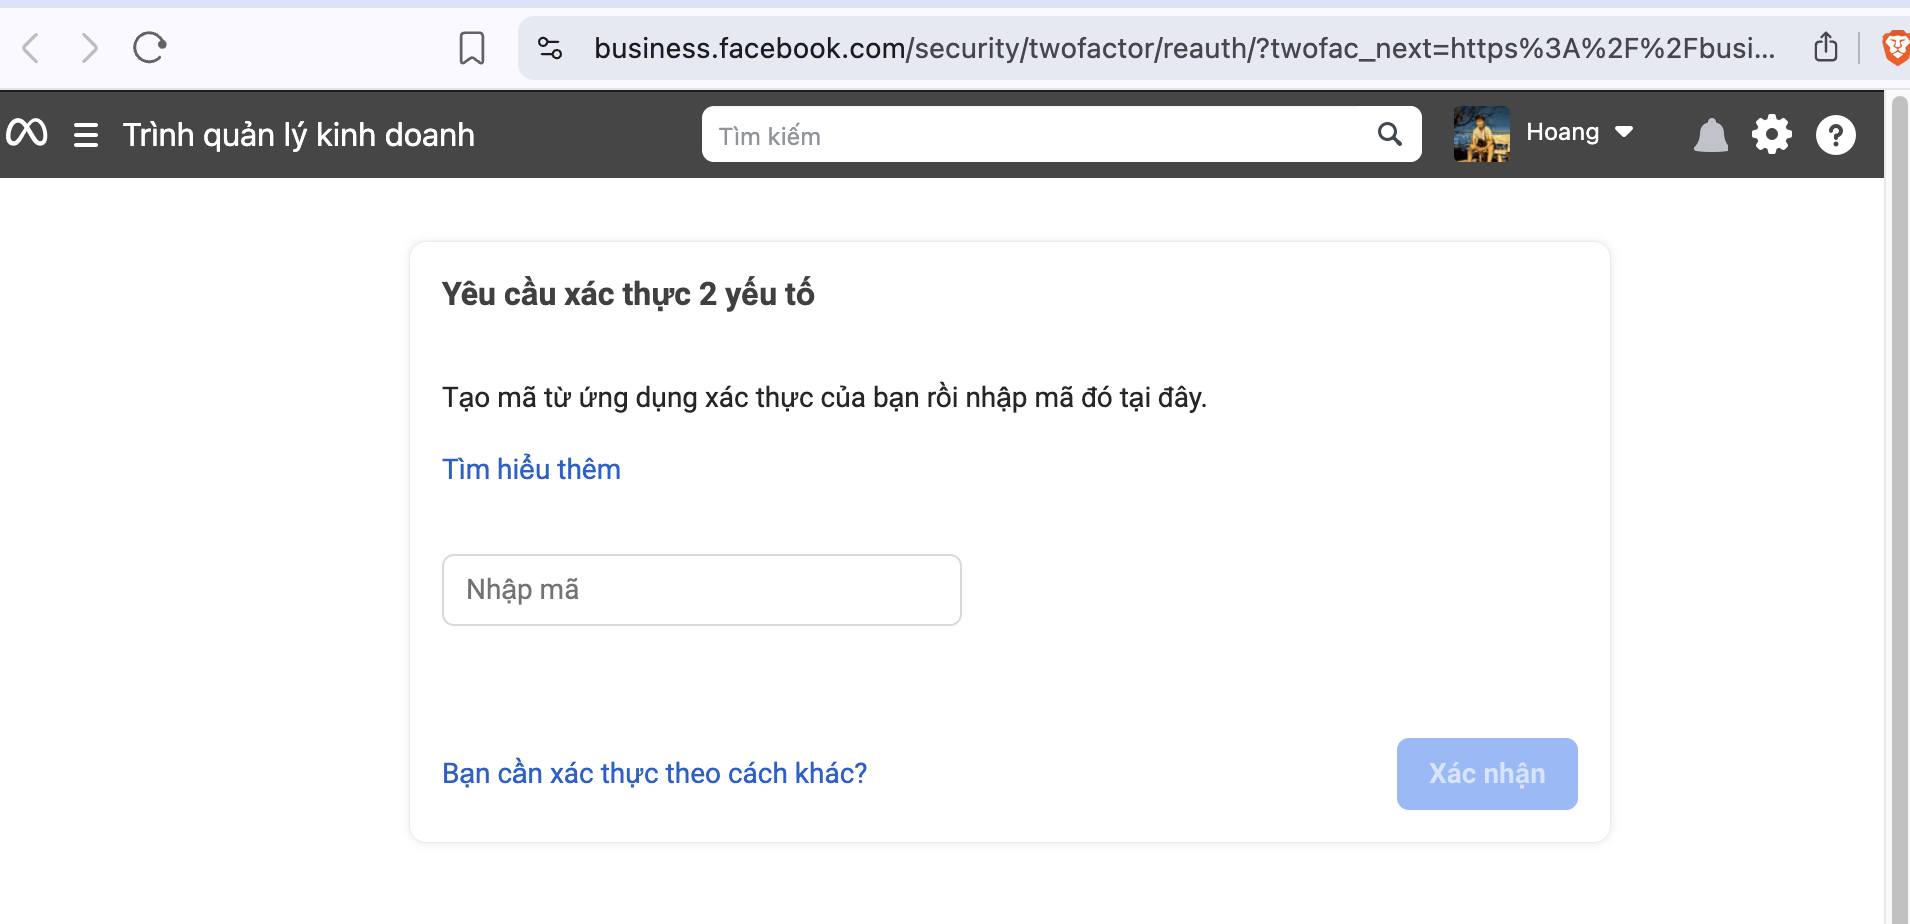This screenshot has width=1910, height=924.
Task: Open site settings icon in address bar
Action: [550, 48]
